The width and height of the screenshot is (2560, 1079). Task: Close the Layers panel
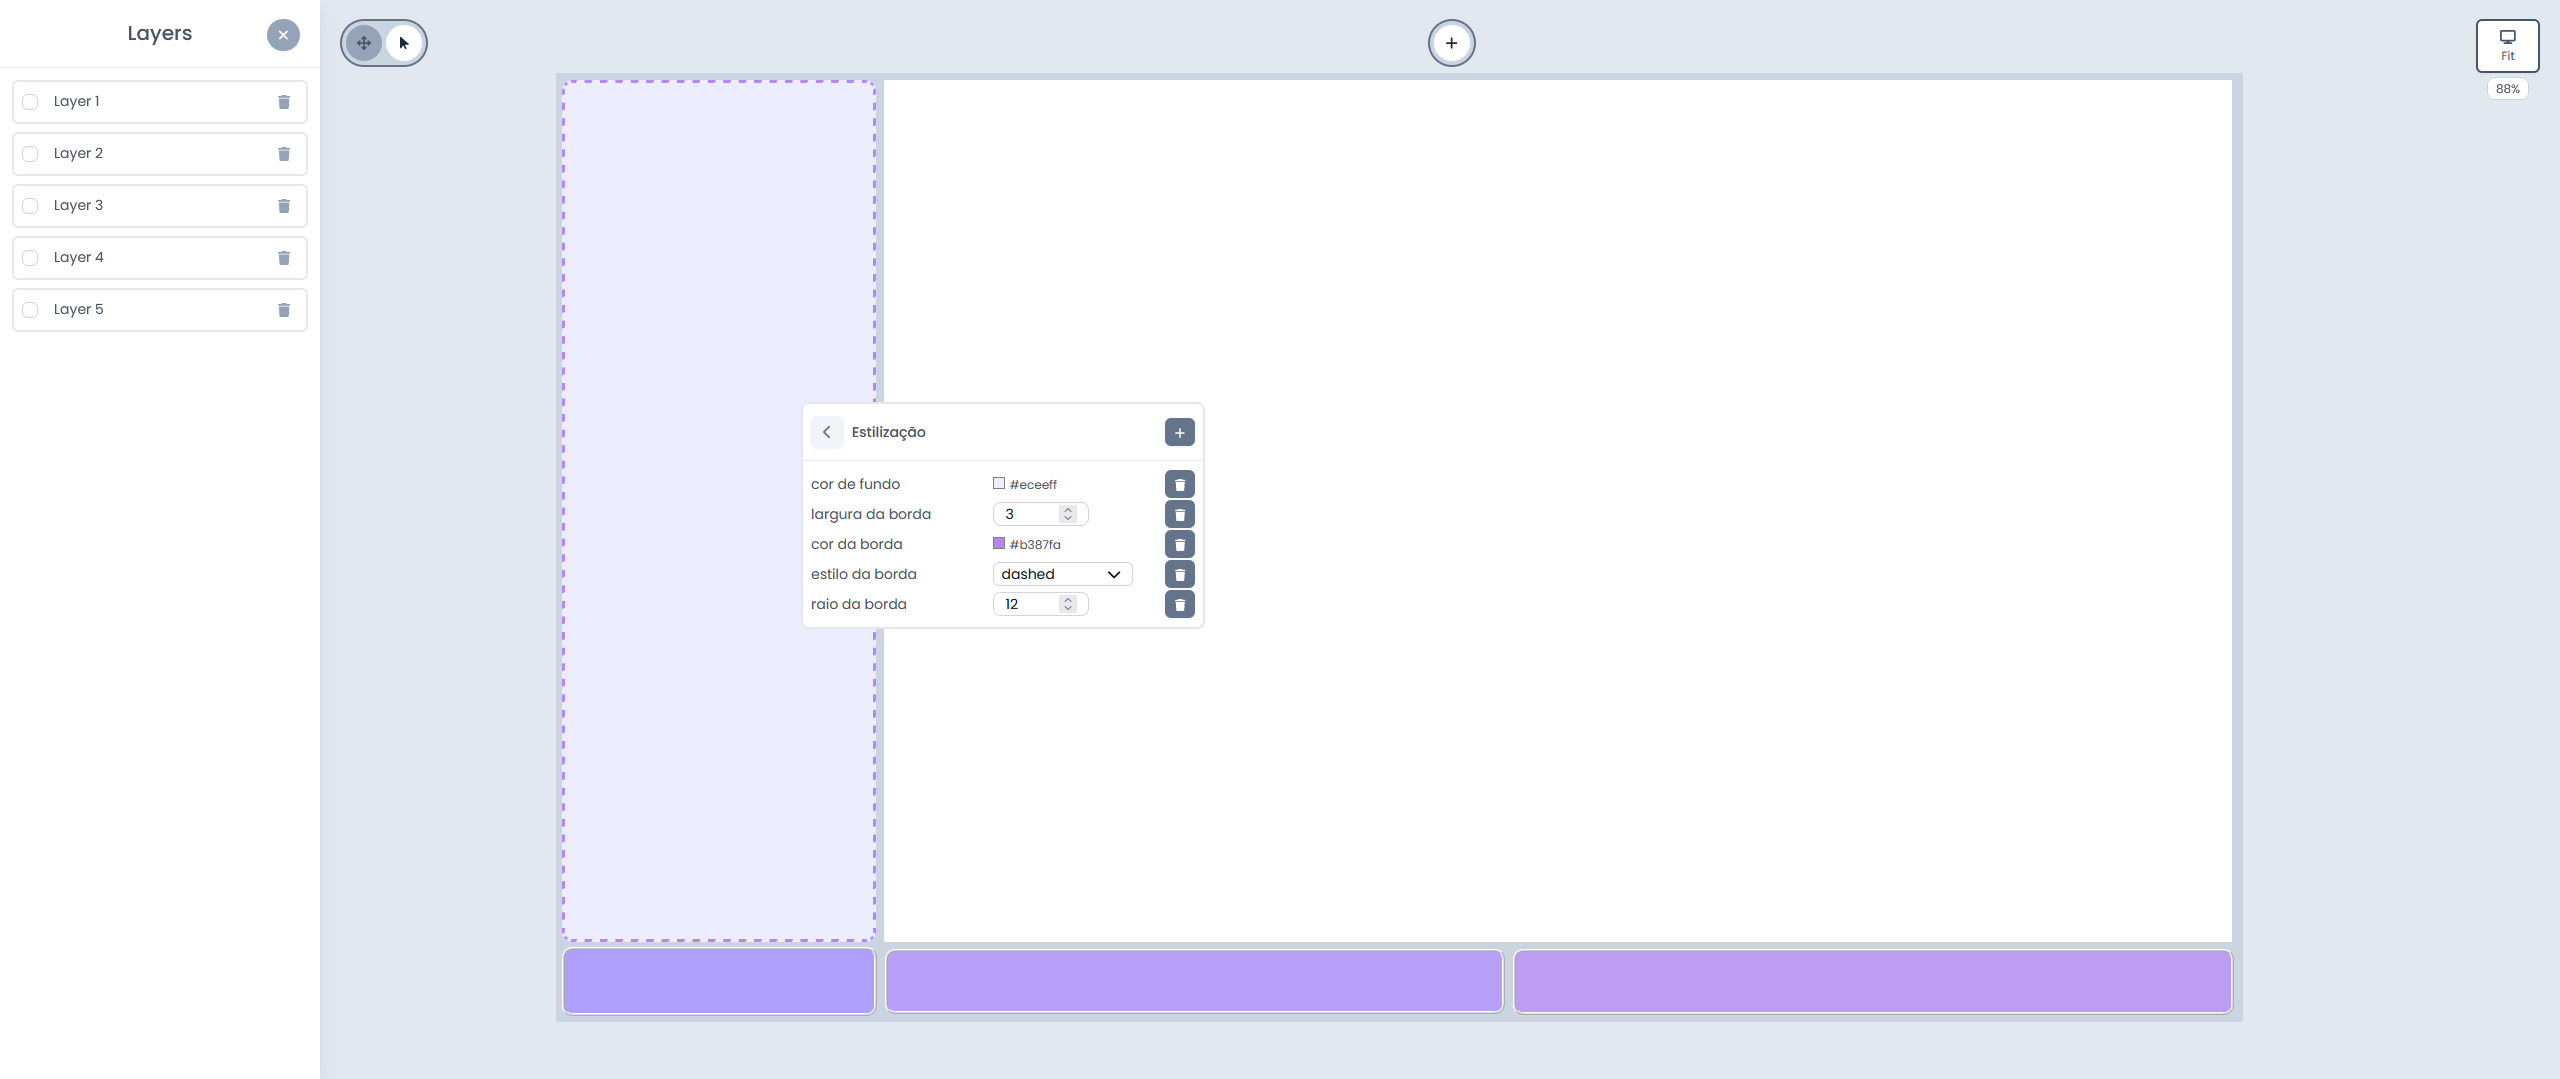[283, 35]
